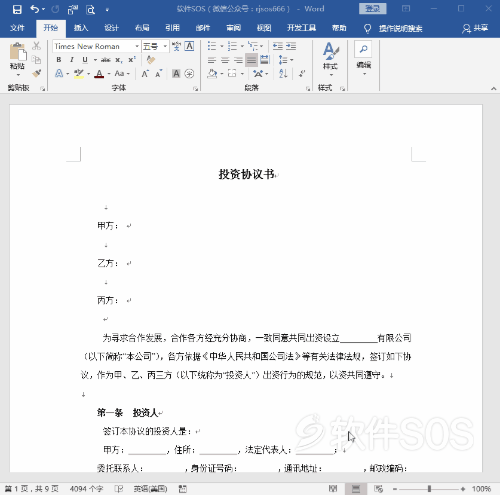The image size is (500, 495).
Task: Open the 布局 ribbon tab
Action: tap(142, 28)
